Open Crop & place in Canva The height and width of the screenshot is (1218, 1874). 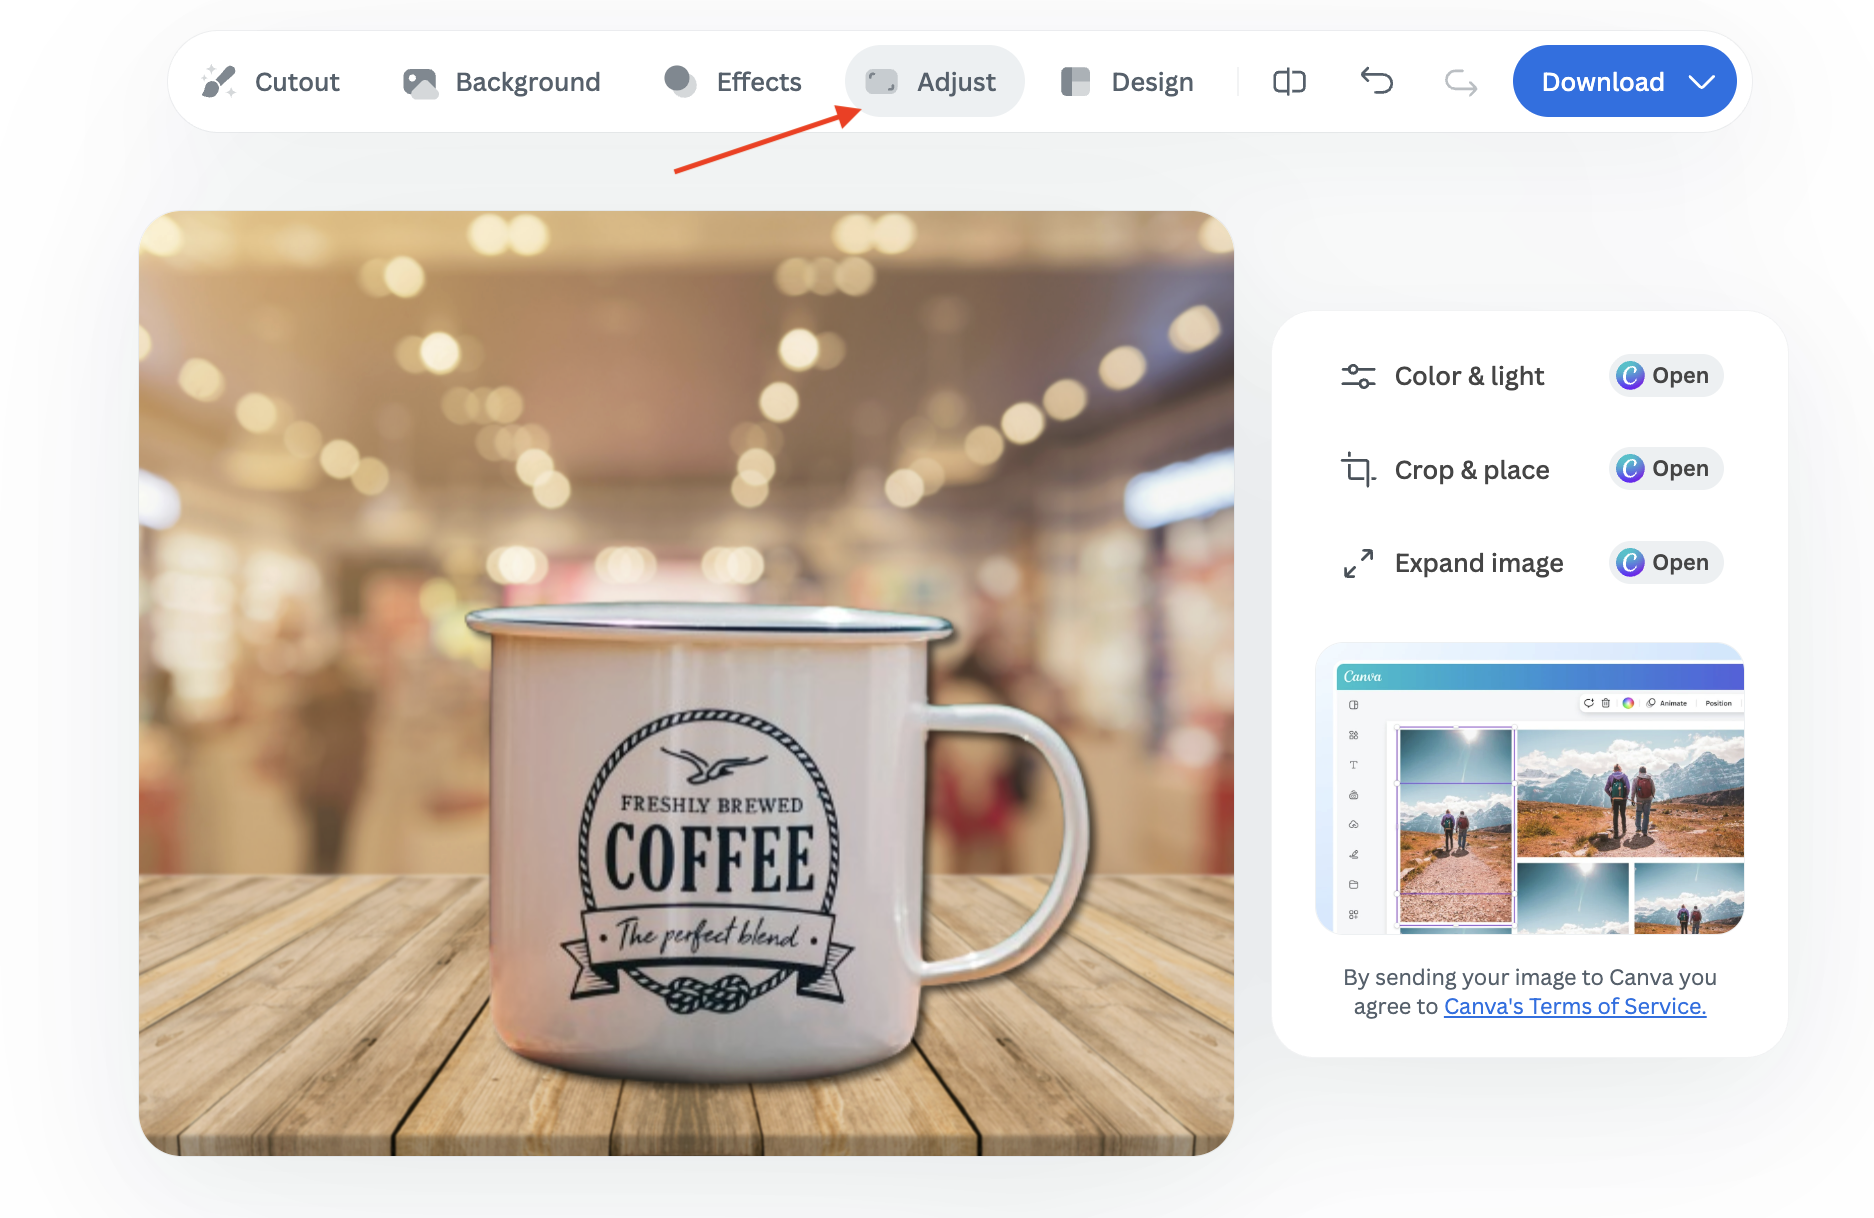click(x=1665, y=469)
